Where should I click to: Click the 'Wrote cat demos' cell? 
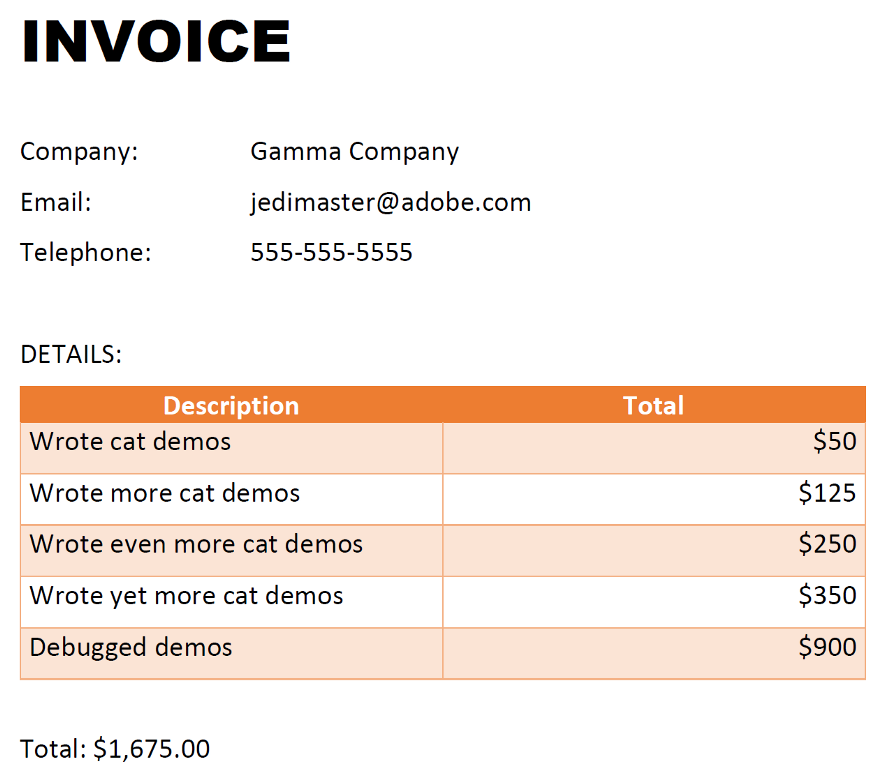tap(130, 442)
